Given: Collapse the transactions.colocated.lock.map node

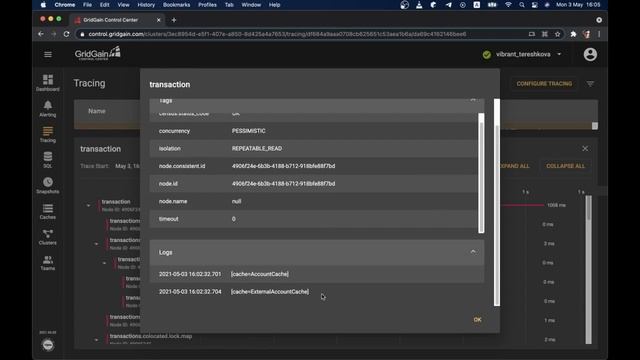Looking at the screenshot, I should click(96, 340).
